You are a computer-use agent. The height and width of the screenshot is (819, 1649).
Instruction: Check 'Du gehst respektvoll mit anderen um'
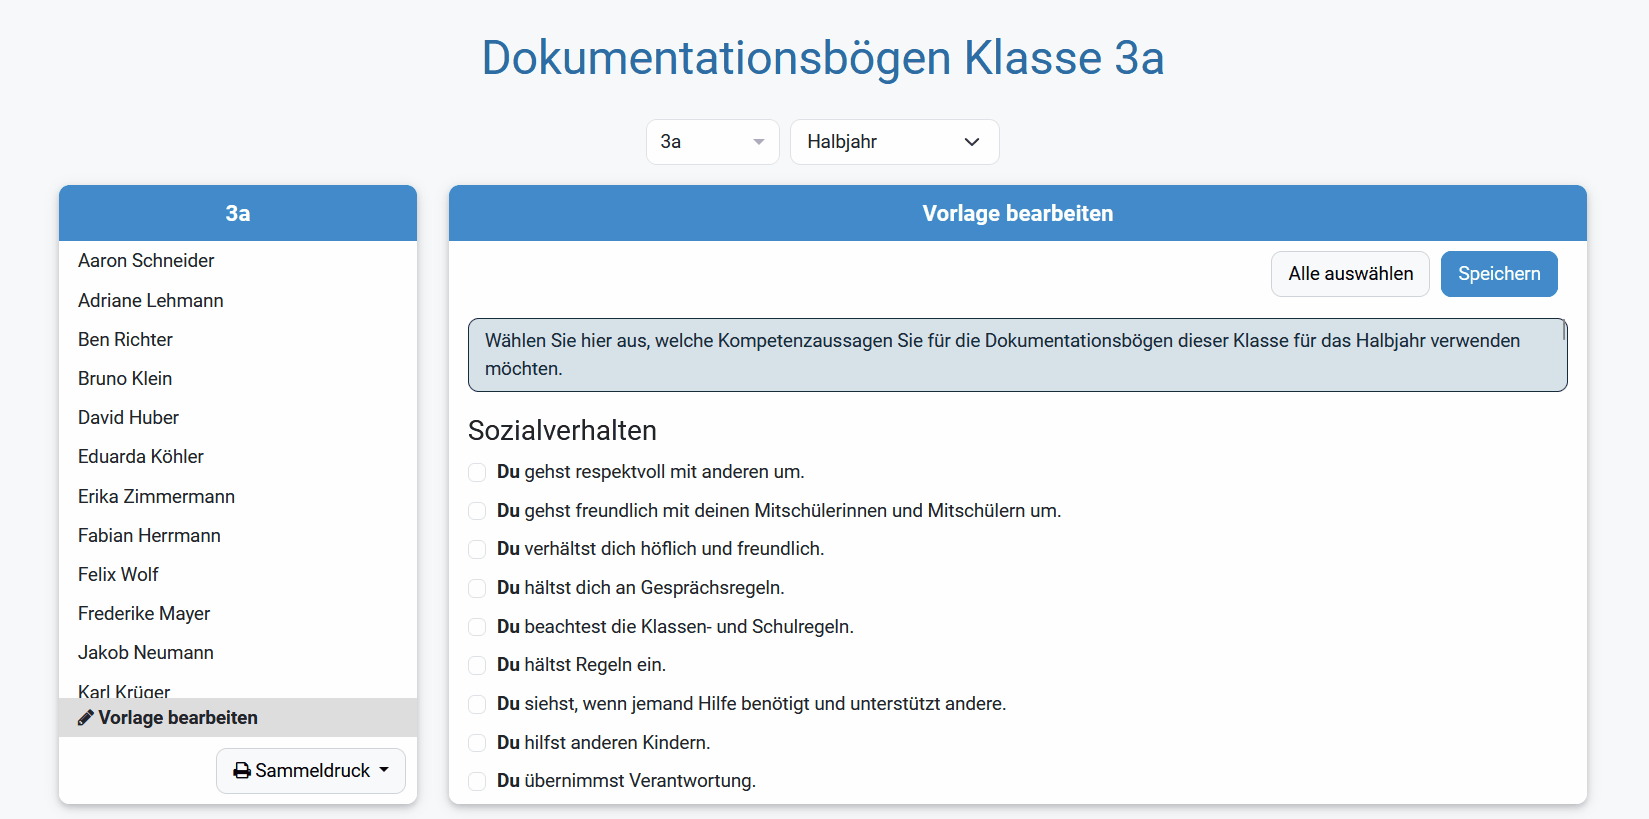tap(477, 472)
